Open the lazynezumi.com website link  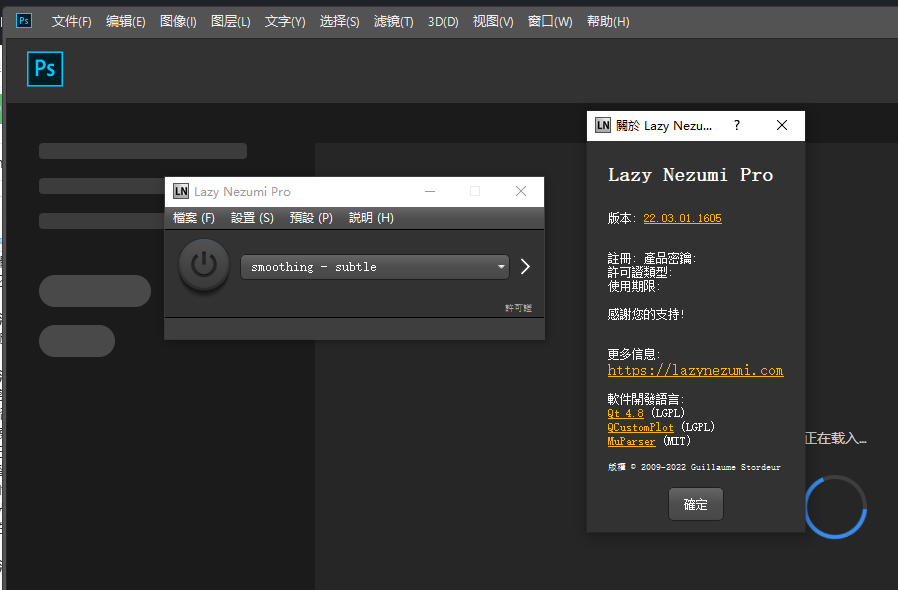695,369
